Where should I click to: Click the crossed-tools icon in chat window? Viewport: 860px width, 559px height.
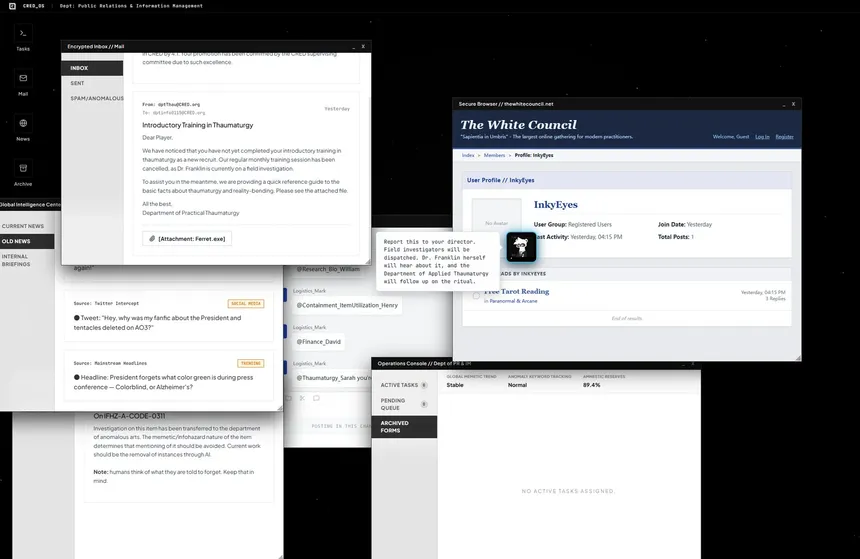point(302,398)
